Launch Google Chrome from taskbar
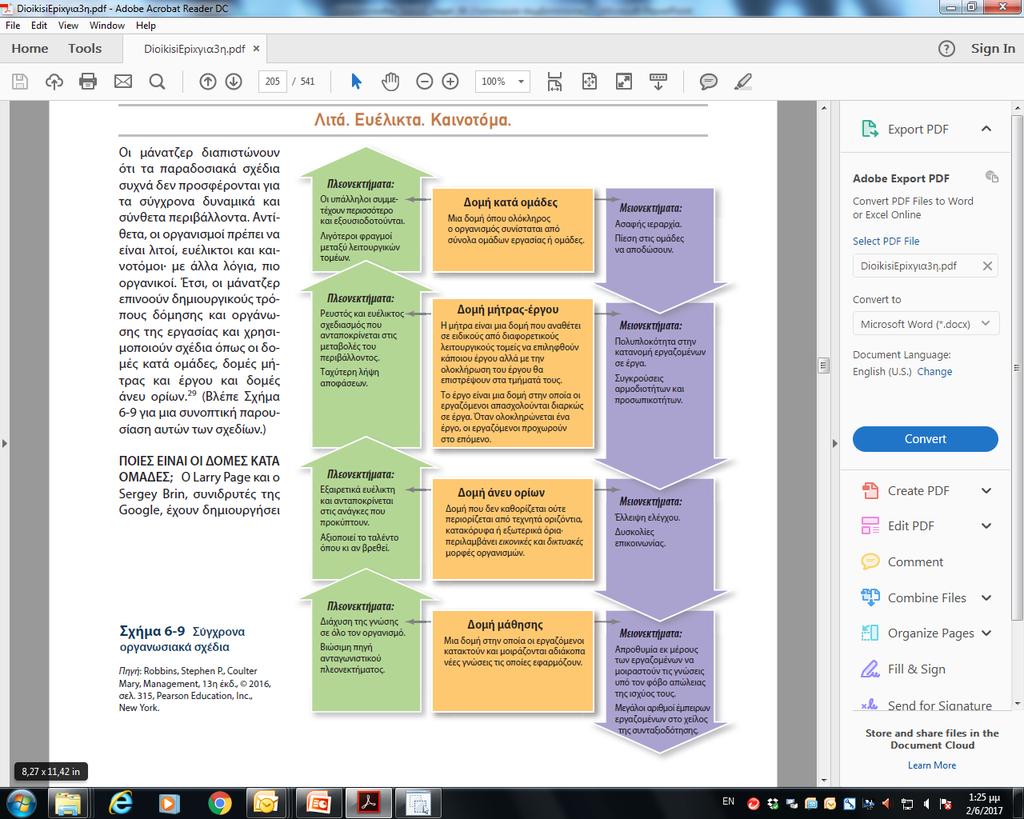Screen dimensions: 1024x819 (x=219, y=803)
